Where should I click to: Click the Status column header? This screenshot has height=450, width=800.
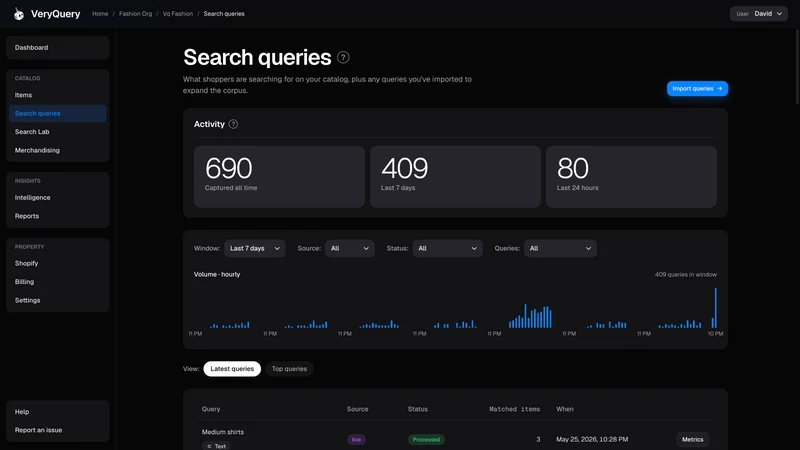click(417, 409)
